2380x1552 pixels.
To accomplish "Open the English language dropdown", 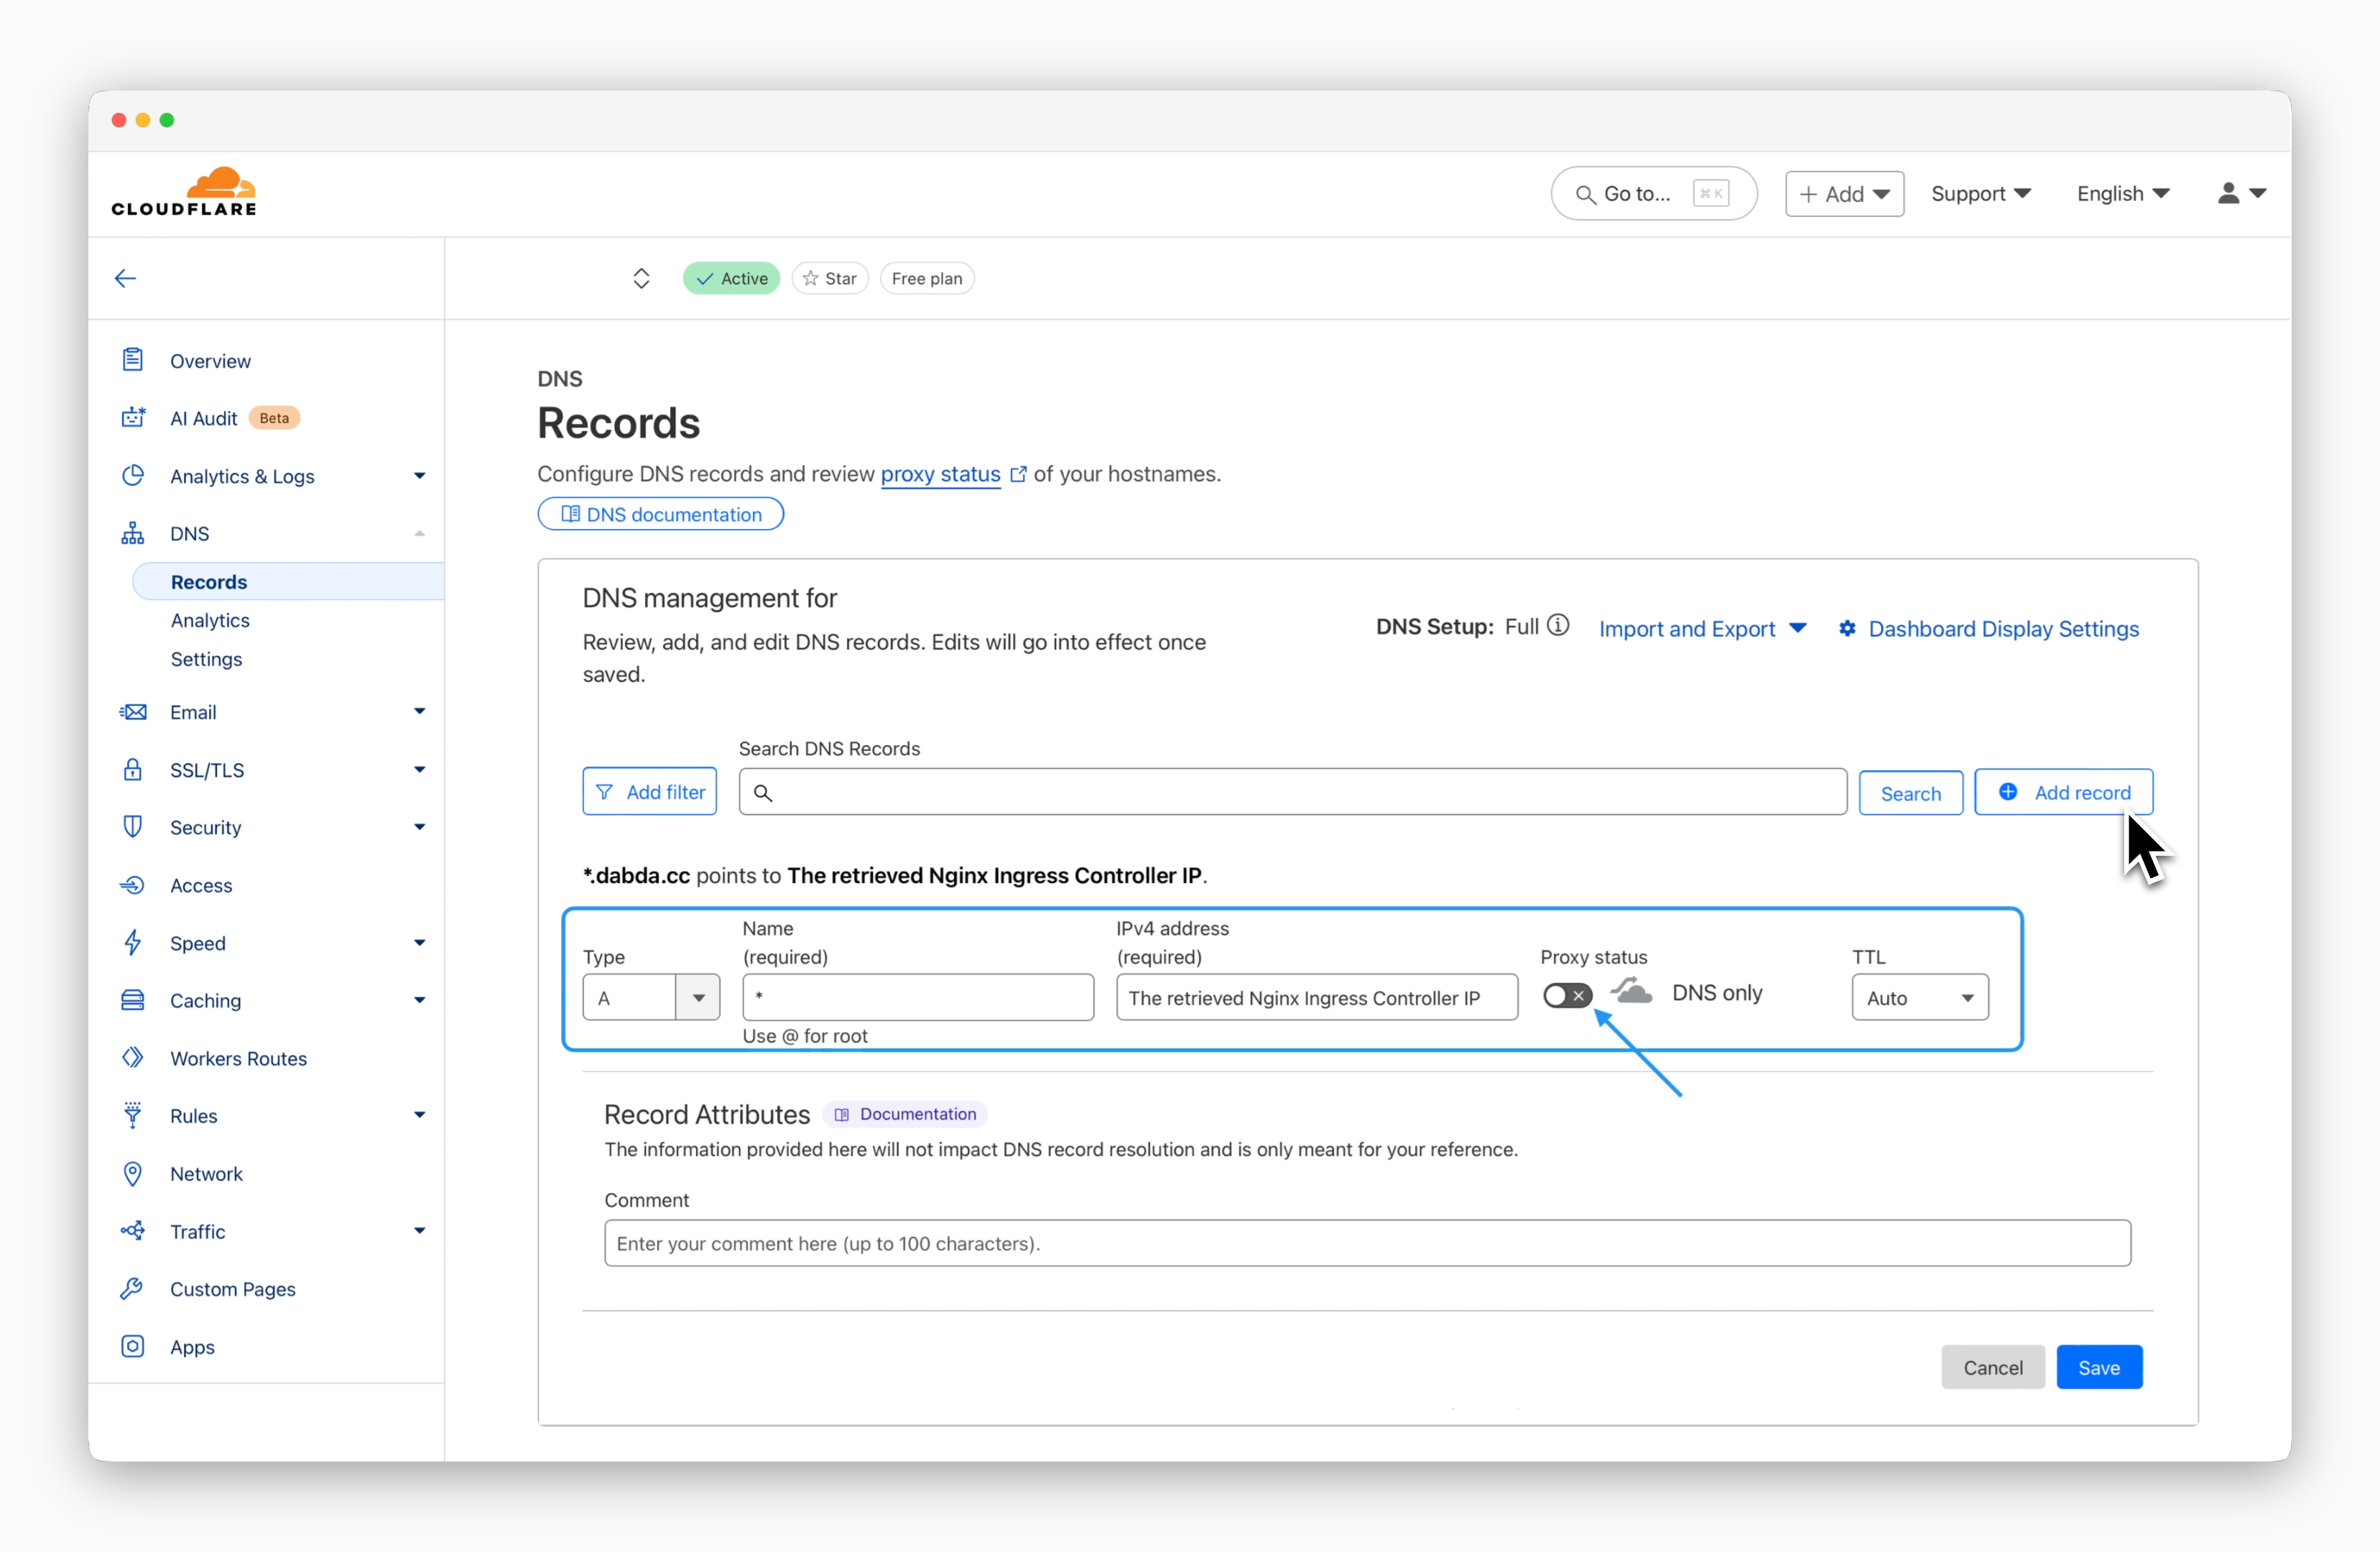I will click(x=2123, y=193).
